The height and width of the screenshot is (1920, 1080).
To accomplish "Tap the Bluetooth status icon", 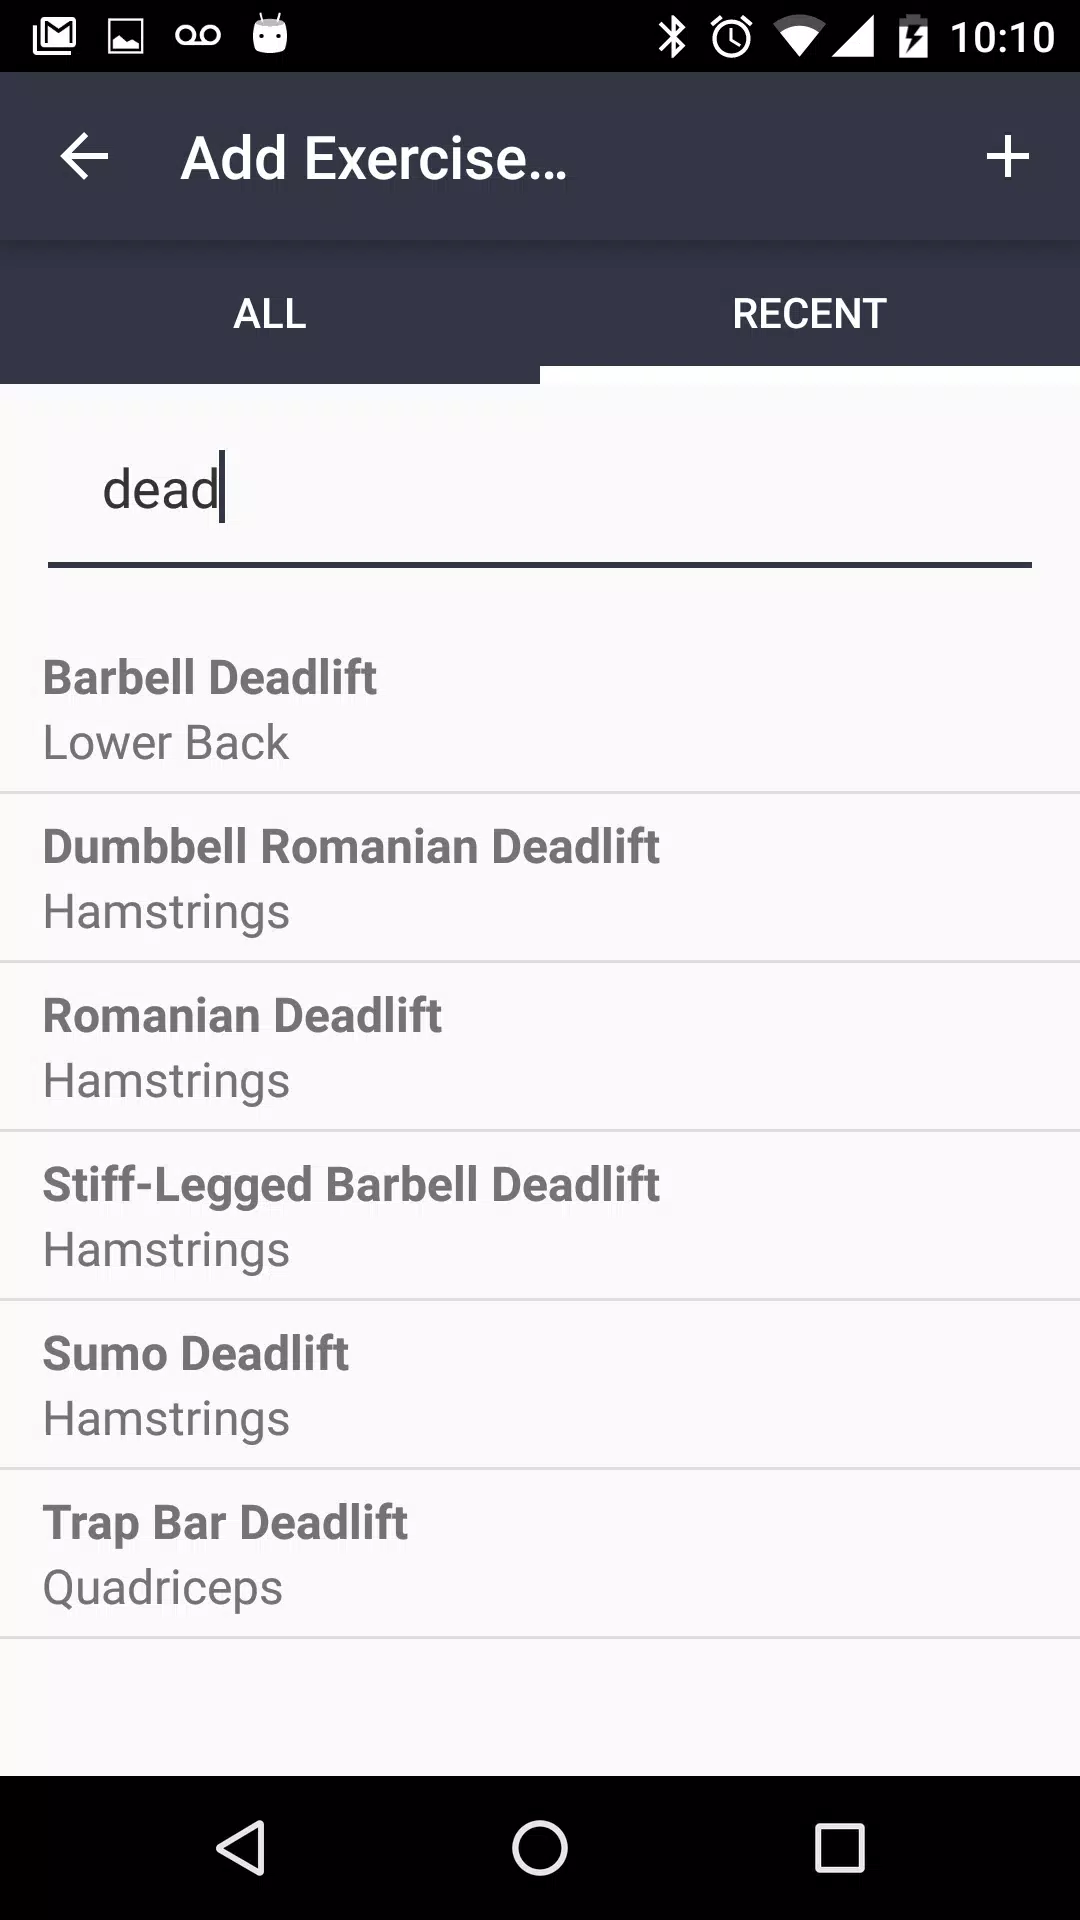I will (672, 38).
